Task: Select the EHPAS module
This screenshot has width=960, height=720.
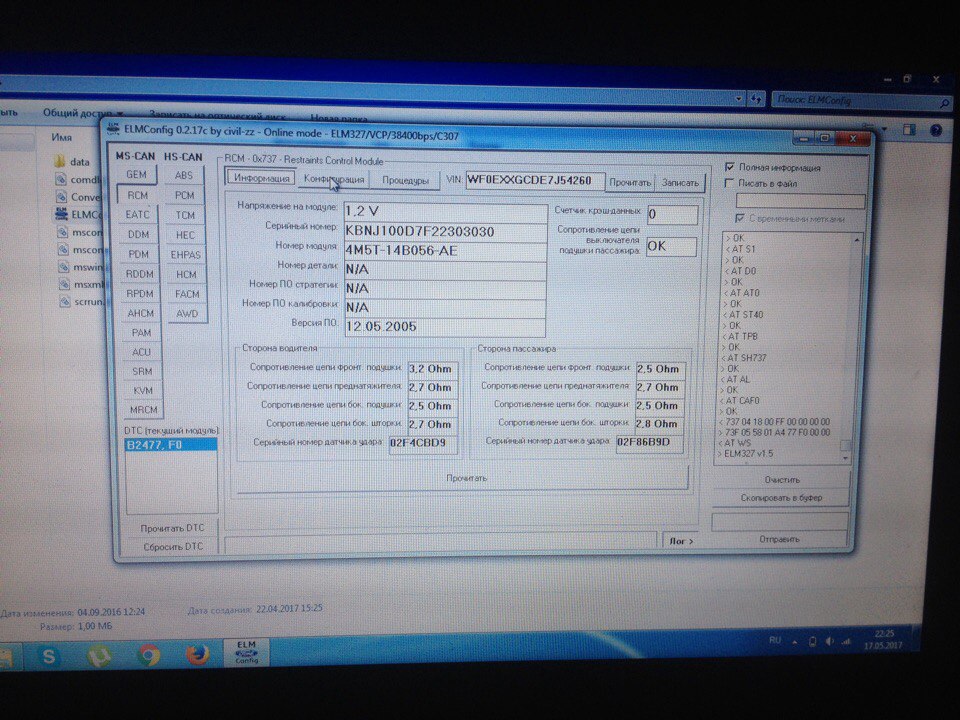Action: tap(186, 255)
